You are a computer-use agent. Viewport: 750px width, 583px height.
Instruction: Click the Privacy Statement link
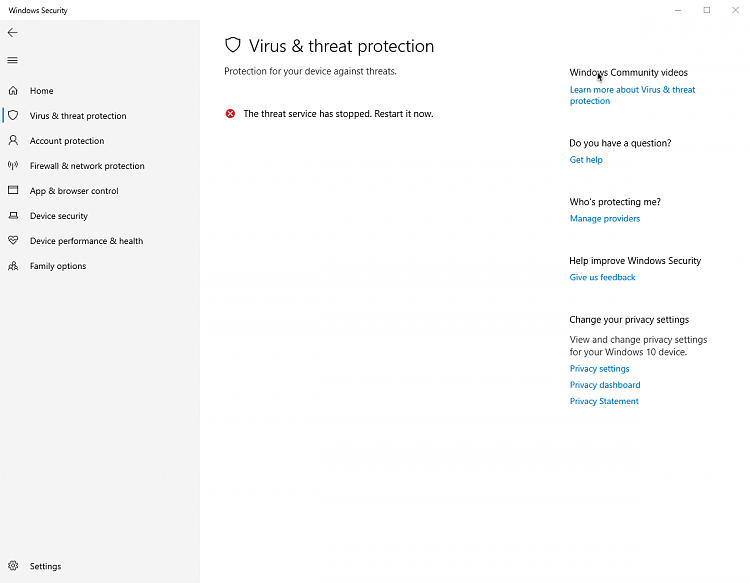604,401
